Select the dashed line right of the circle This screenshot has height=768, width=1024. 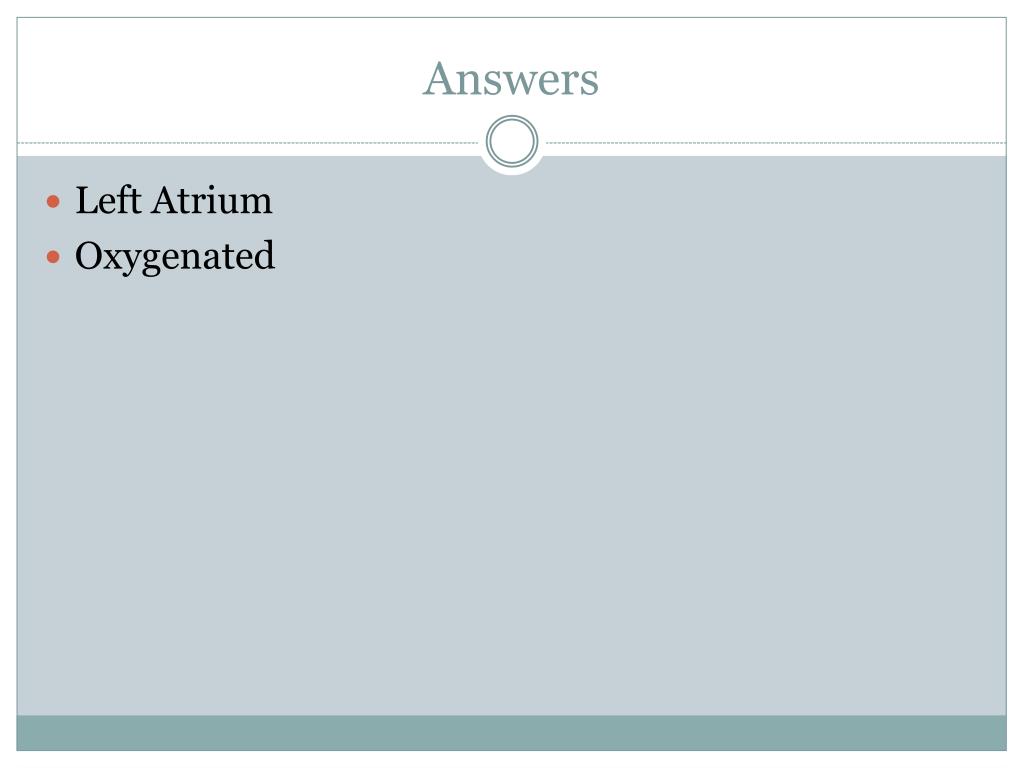[x=776, y=142]
